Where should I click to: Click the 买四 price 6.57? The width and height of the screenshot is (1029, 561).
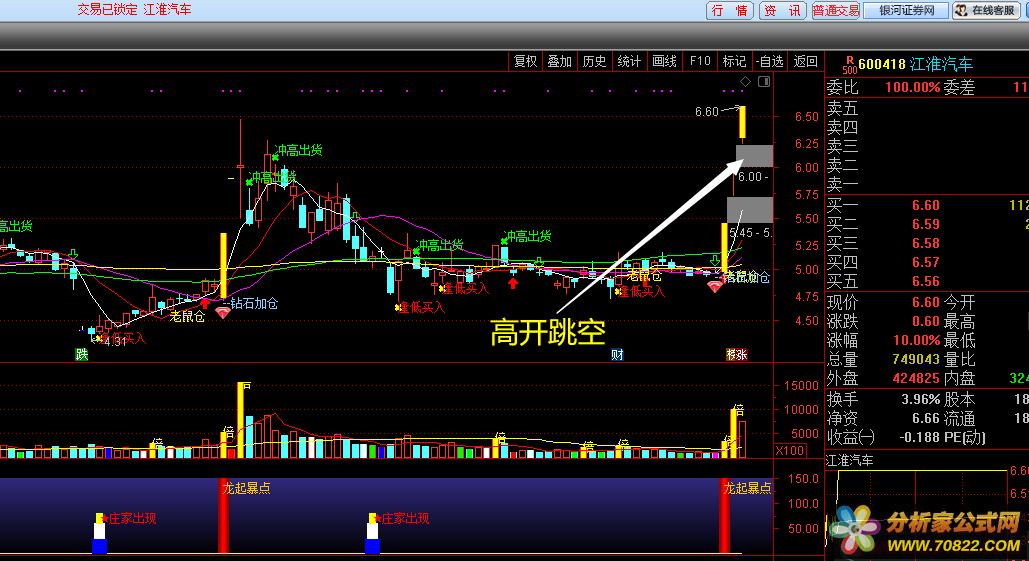925,262
